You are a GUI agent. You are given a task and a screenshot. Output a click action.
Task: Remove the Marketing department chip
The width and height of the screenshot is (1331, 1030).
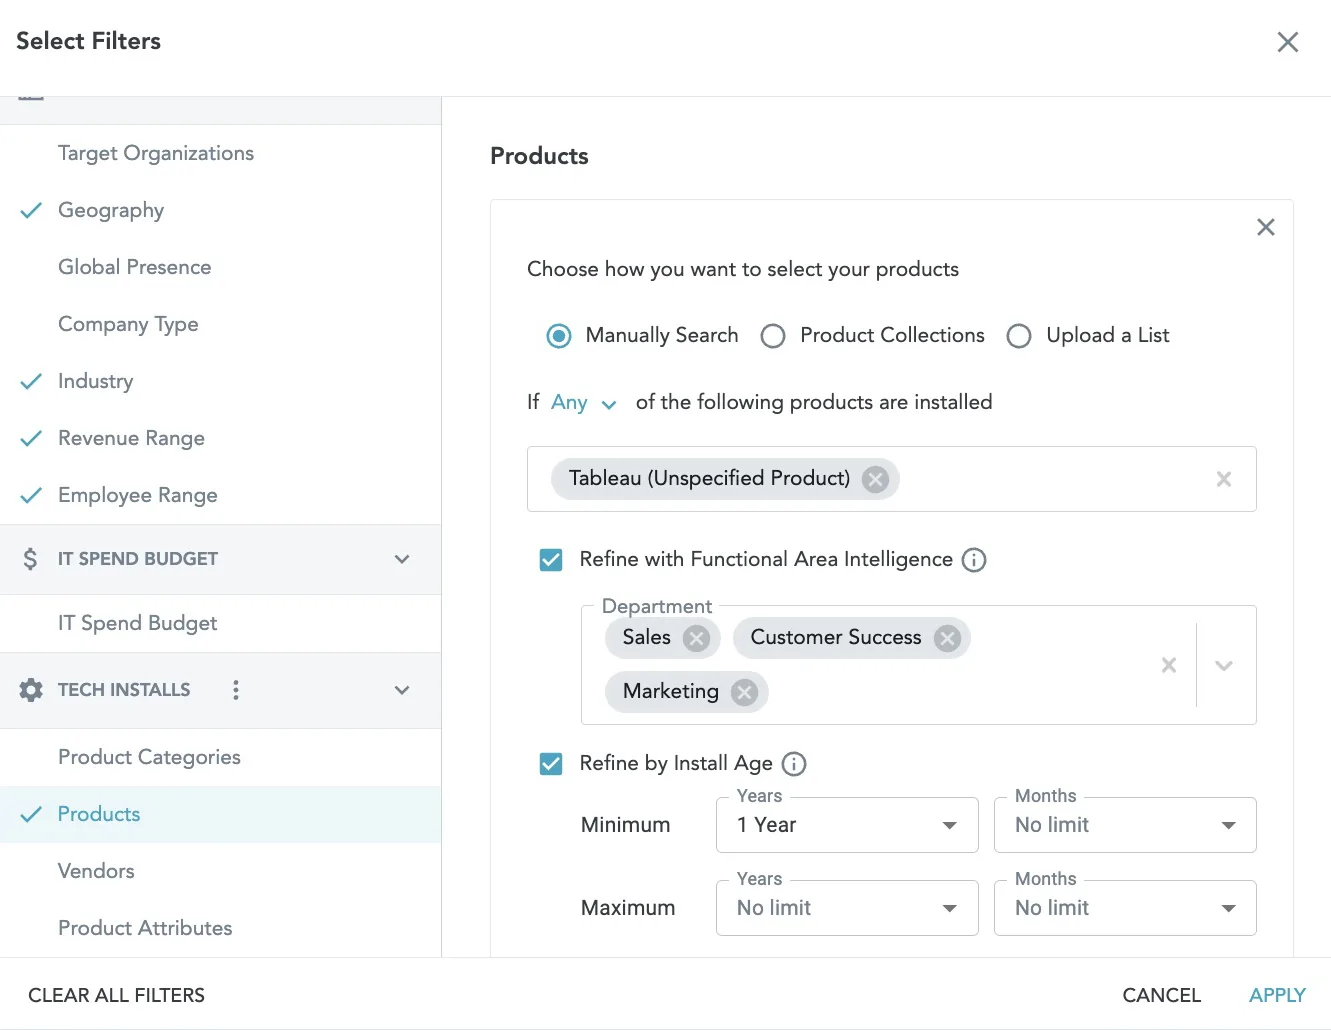(744, 692)
